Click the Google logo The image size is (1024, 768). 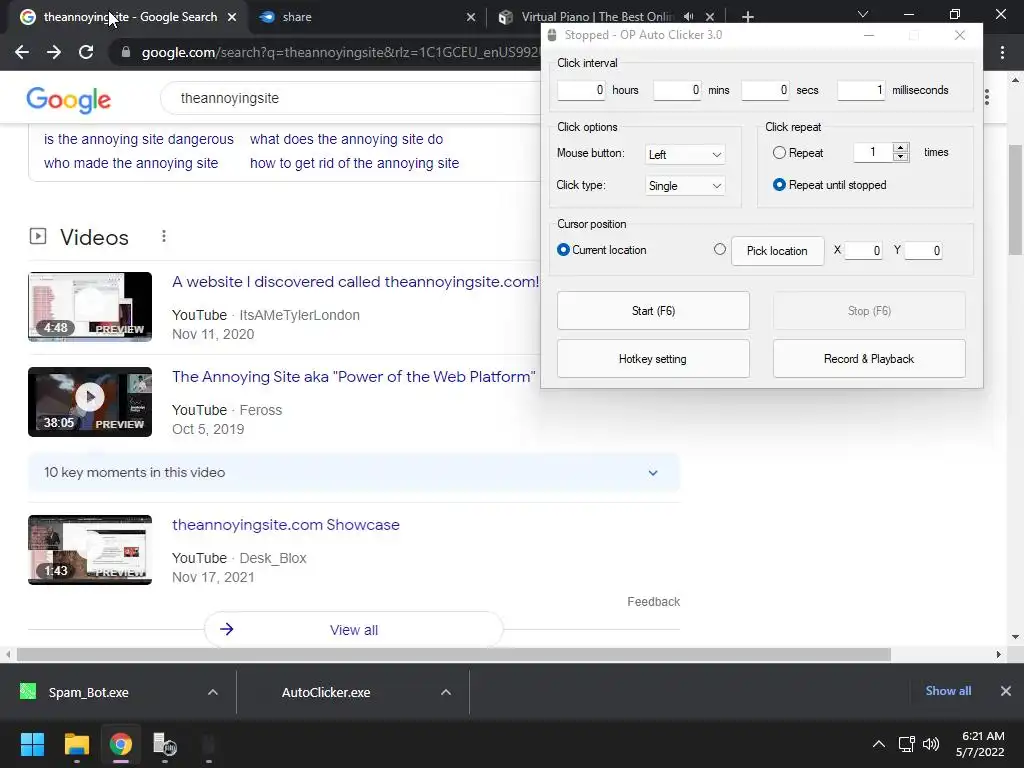point(69,99)
